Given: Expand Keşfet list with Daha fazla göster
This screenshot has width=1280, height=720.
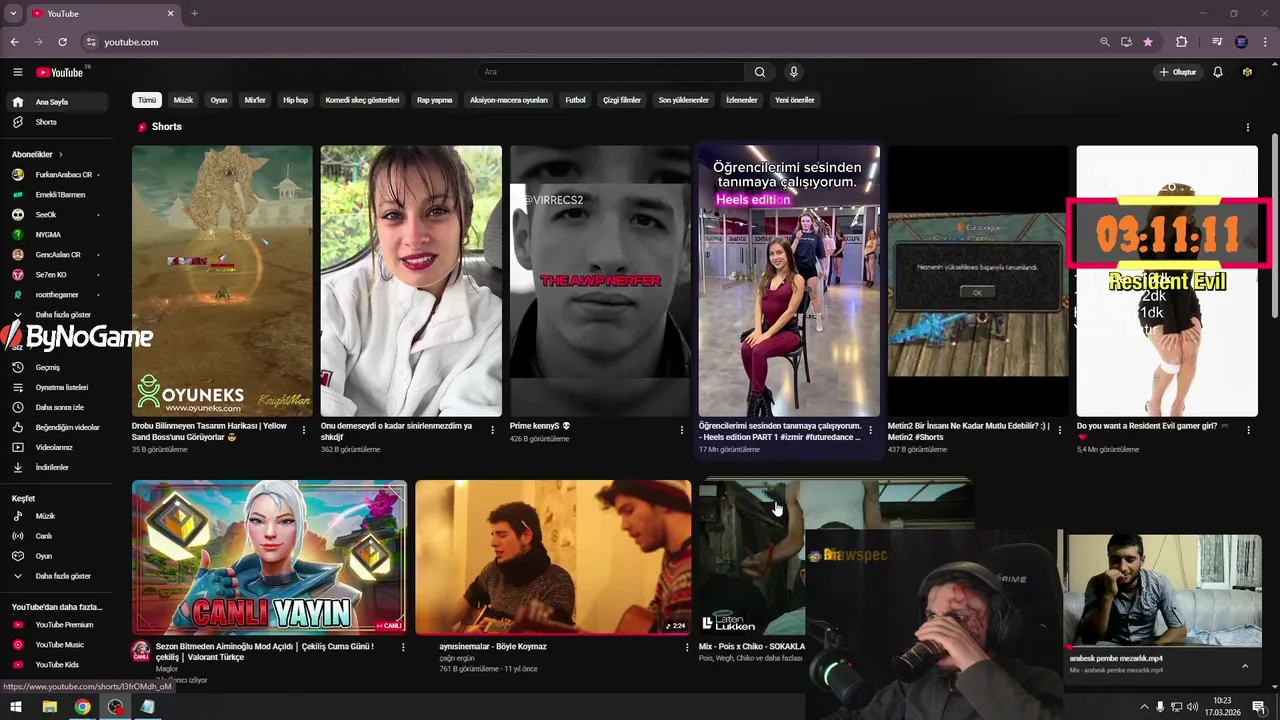Looking at the screenshot, I should [60, 576].
